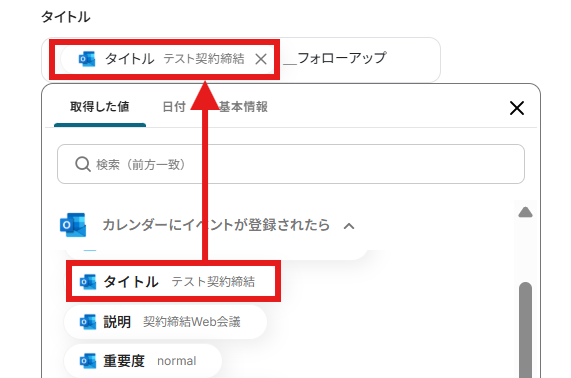The height and width of the screenshot is (378, 571).
Task: Switch to the 取得した値 tab
Action: pos(99,107)
